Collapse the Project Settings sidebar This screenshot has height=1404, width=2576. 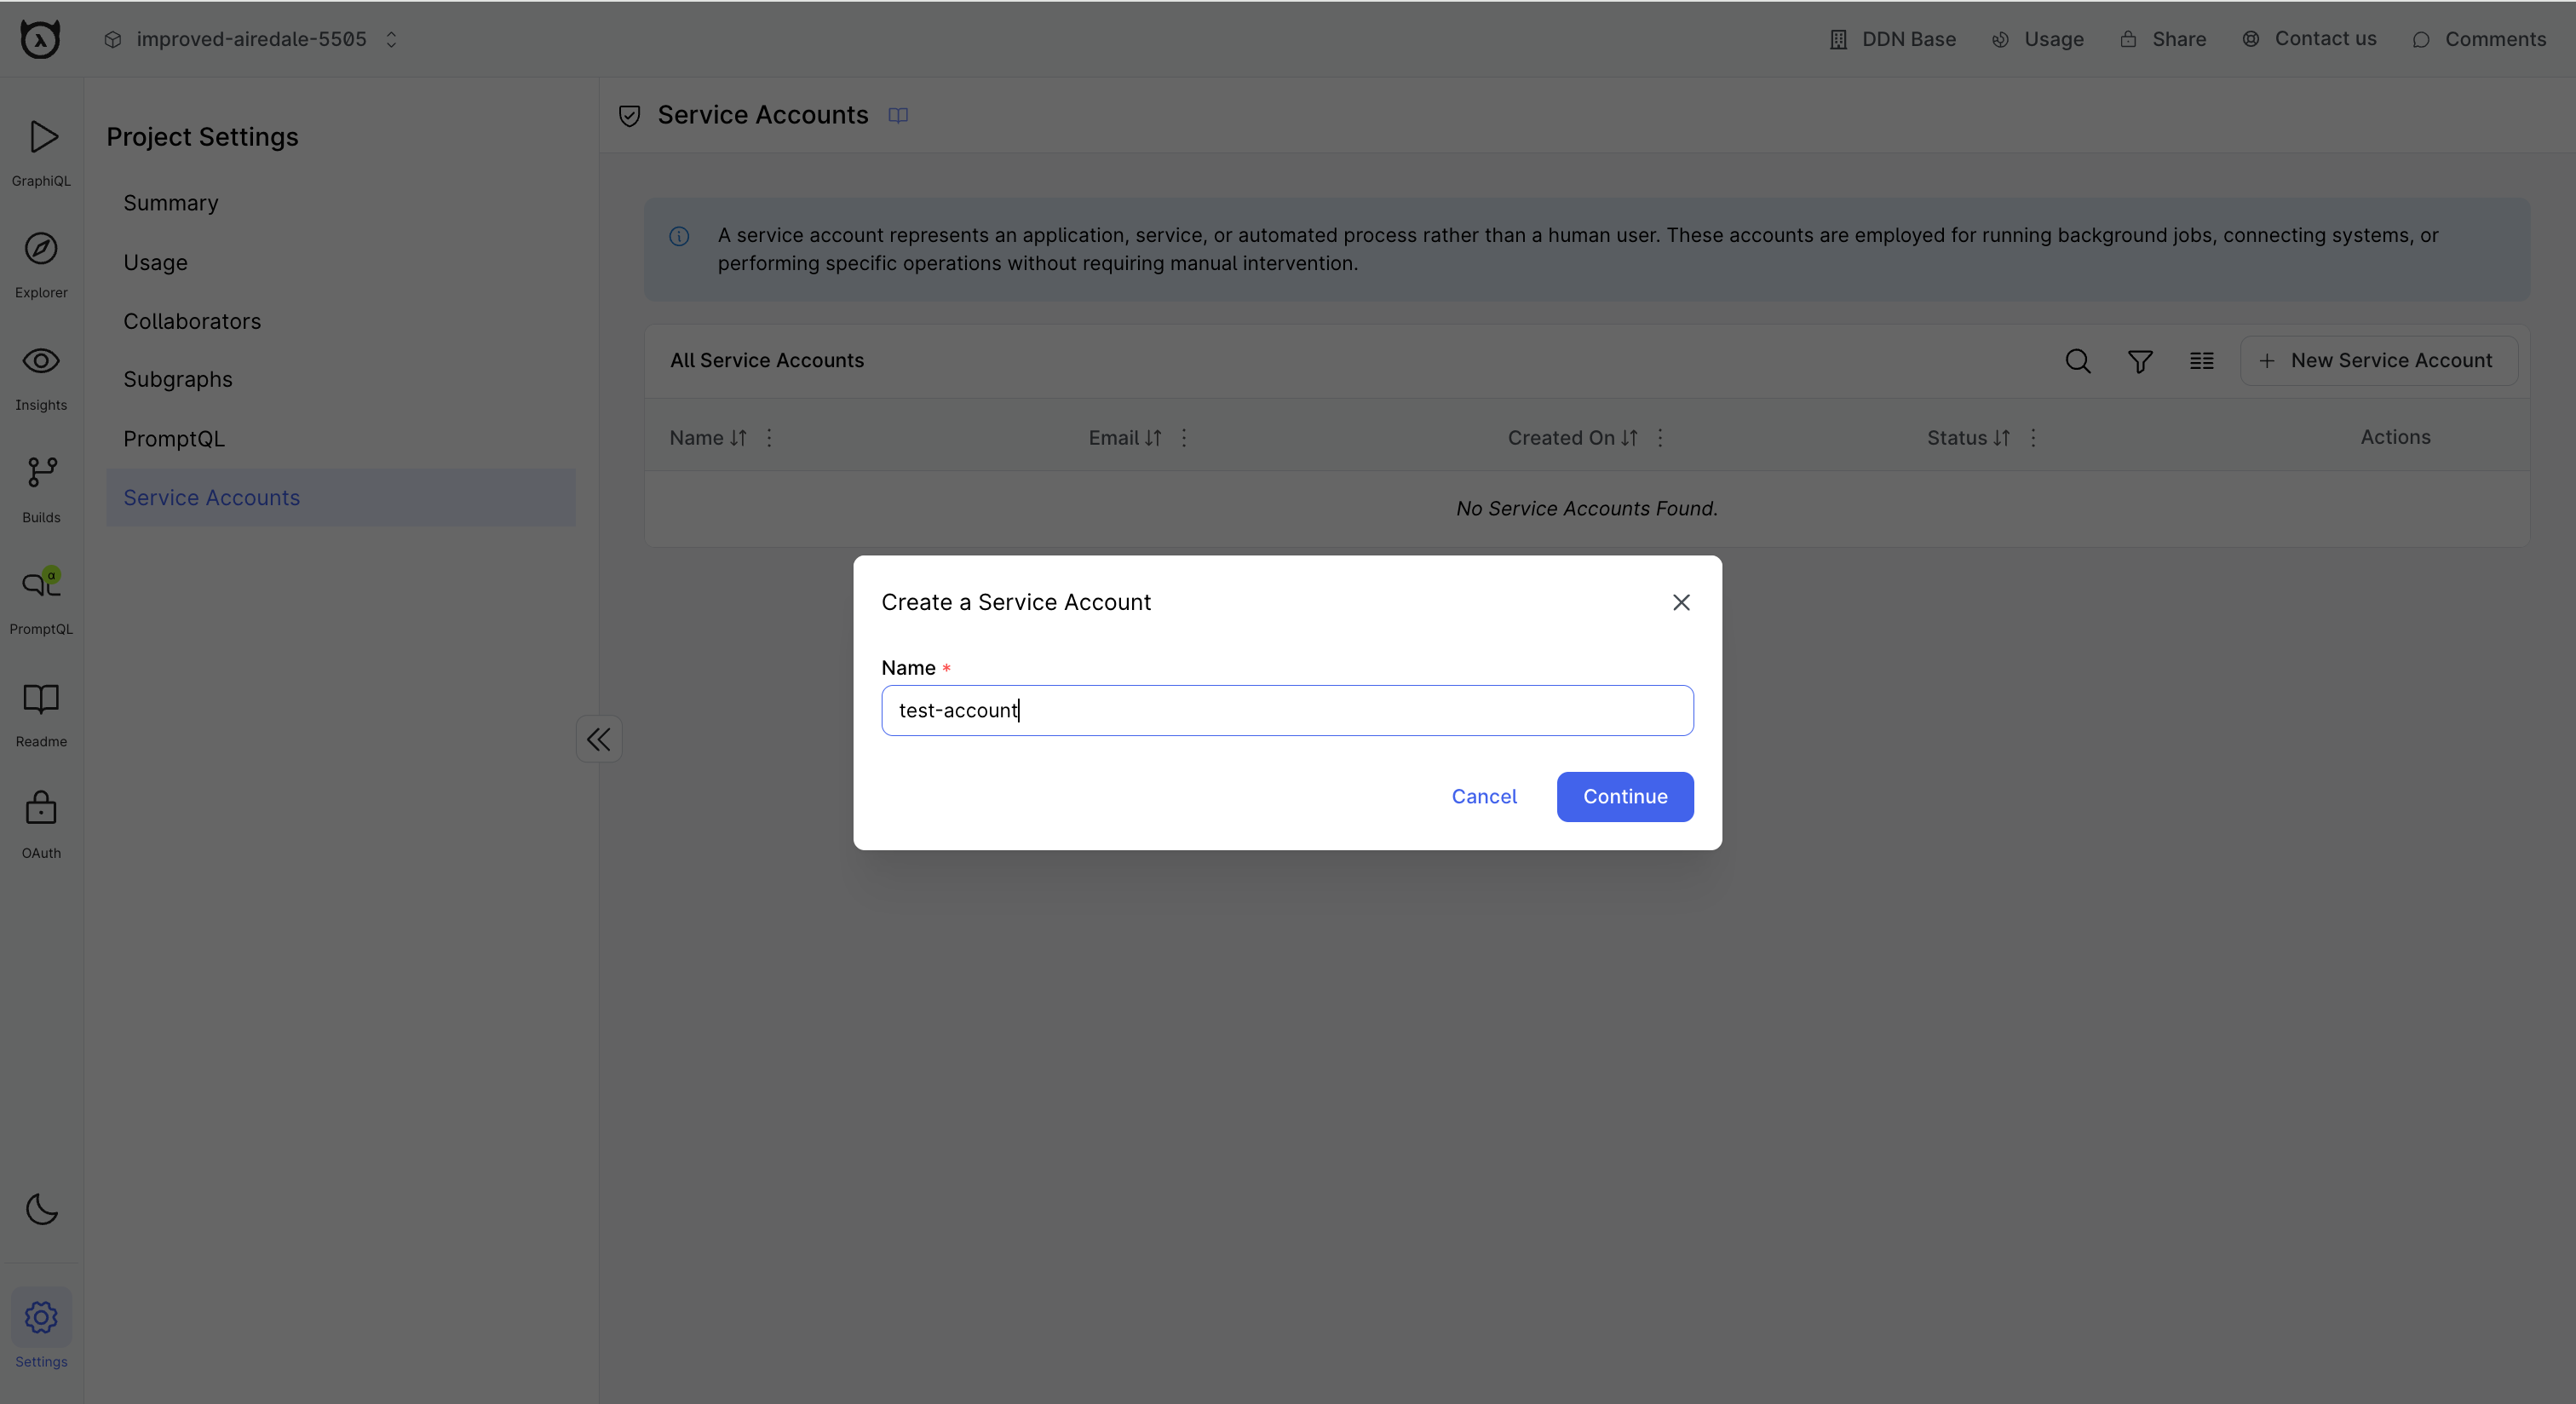point(598,739)
